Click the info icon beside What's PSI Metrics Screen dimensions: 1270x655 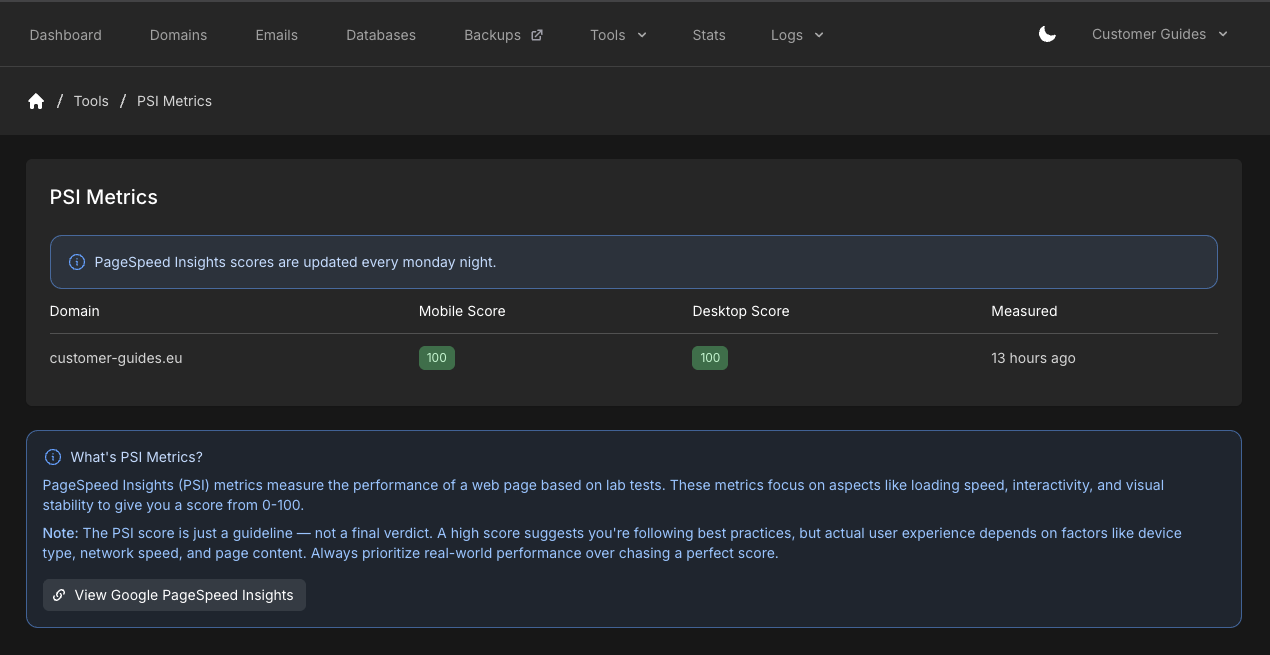click(x=53, y=457)
